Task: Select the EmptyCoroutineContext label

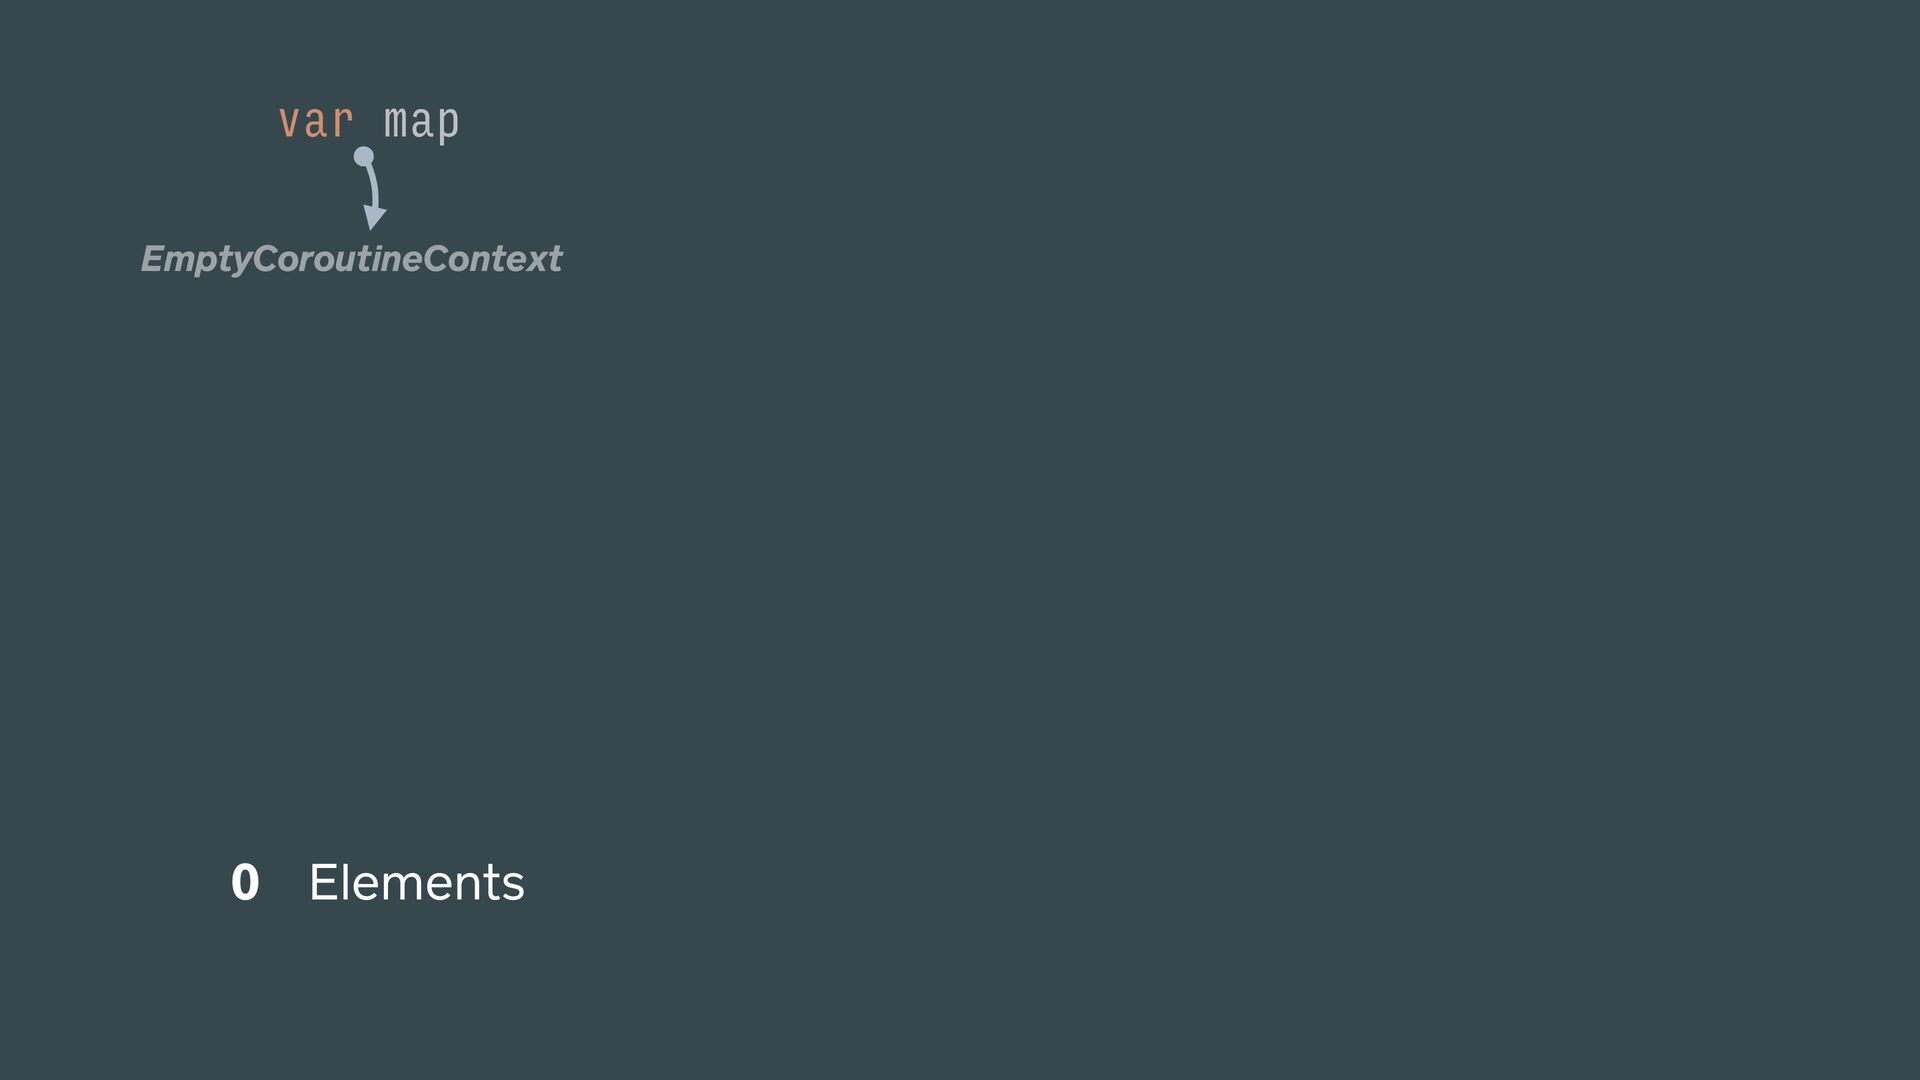Action: (351, 259)
